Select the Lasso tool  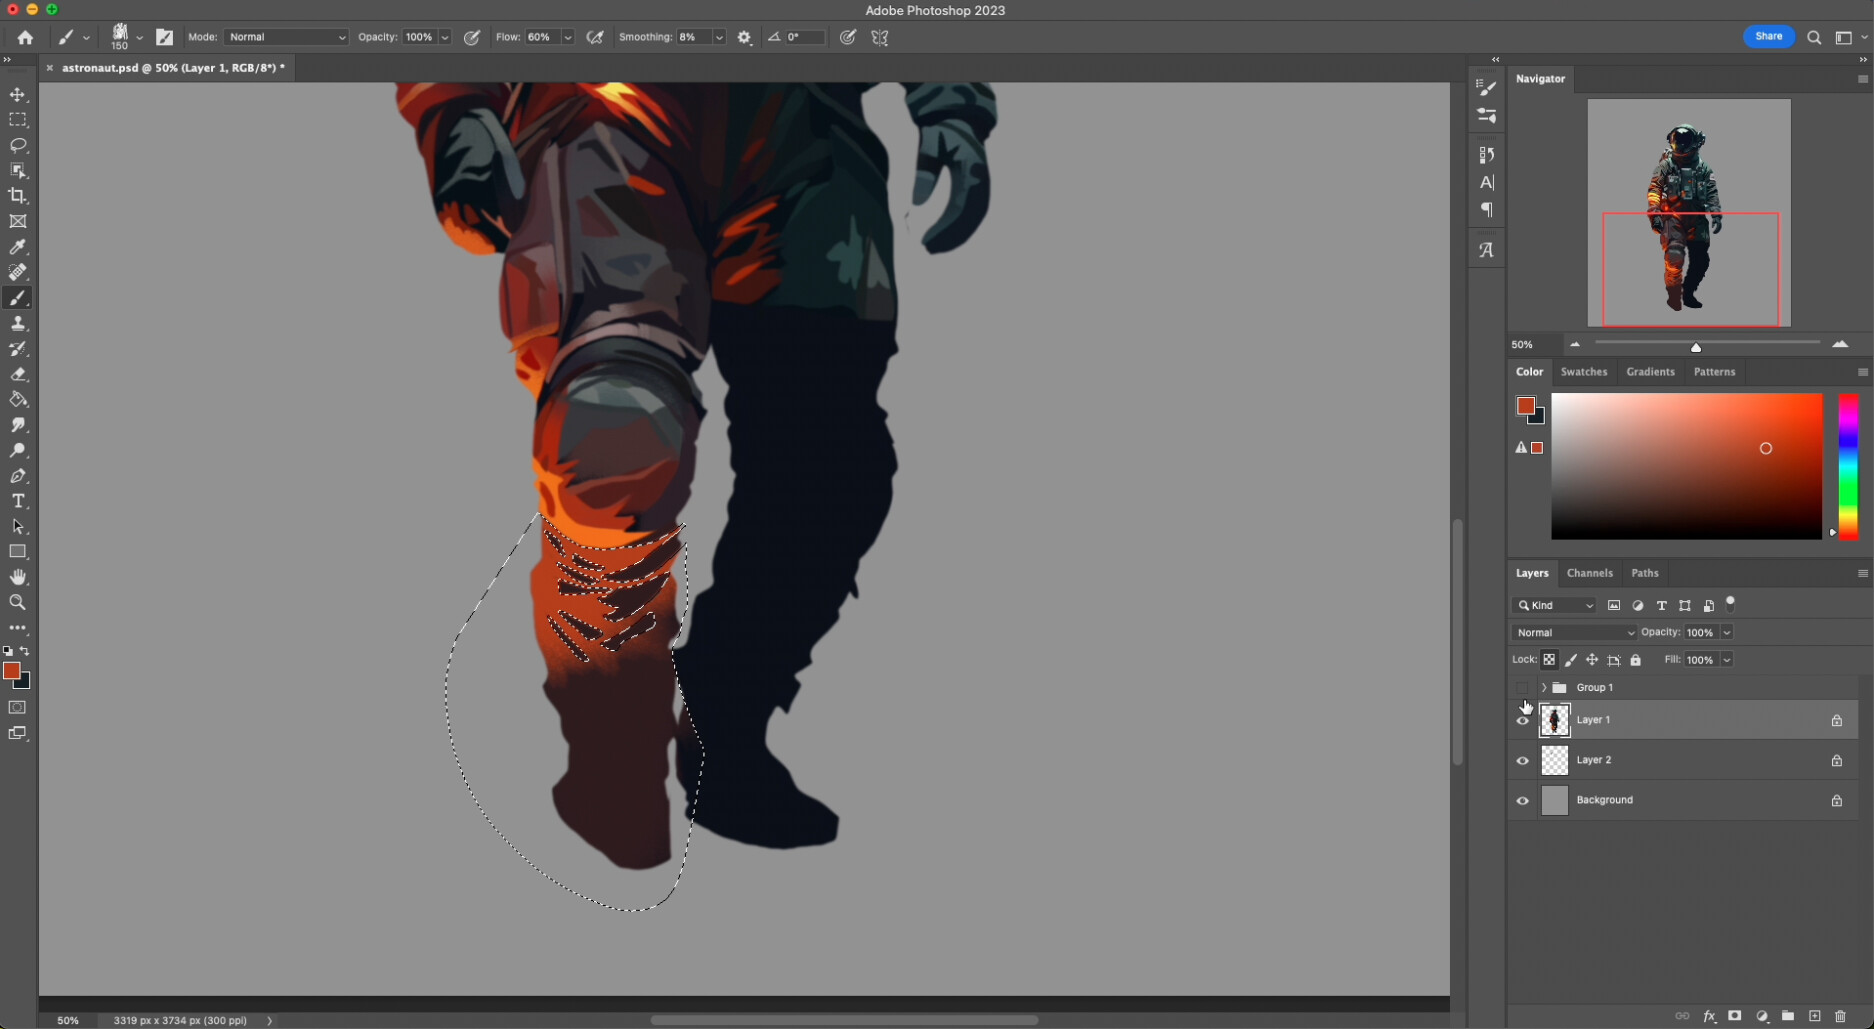pyautogui.click(x=18, y=146)
